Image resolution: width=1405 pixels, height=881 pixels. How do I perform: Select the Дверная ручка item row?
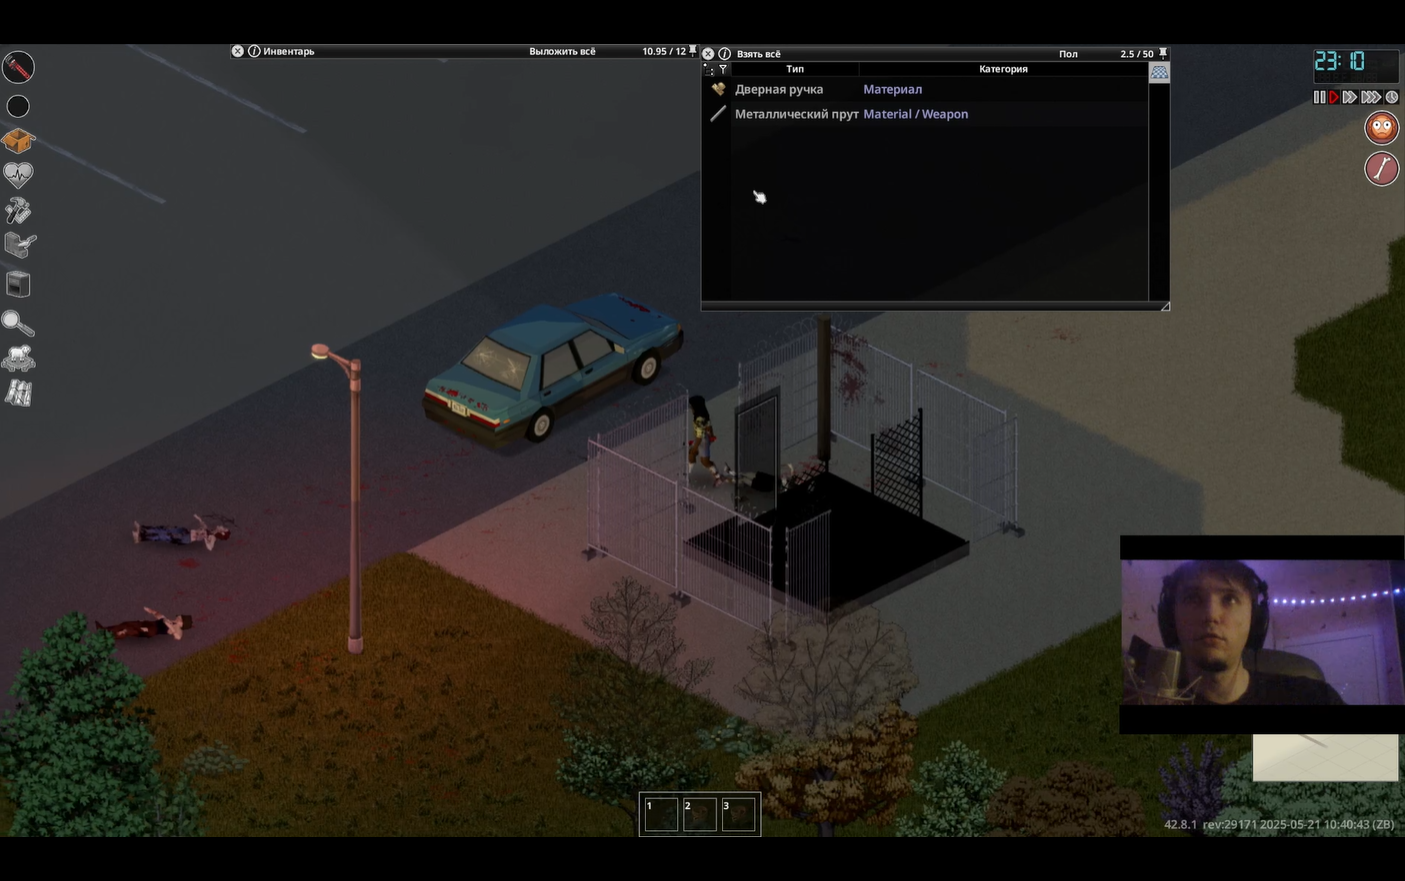[x=925, y=89]
